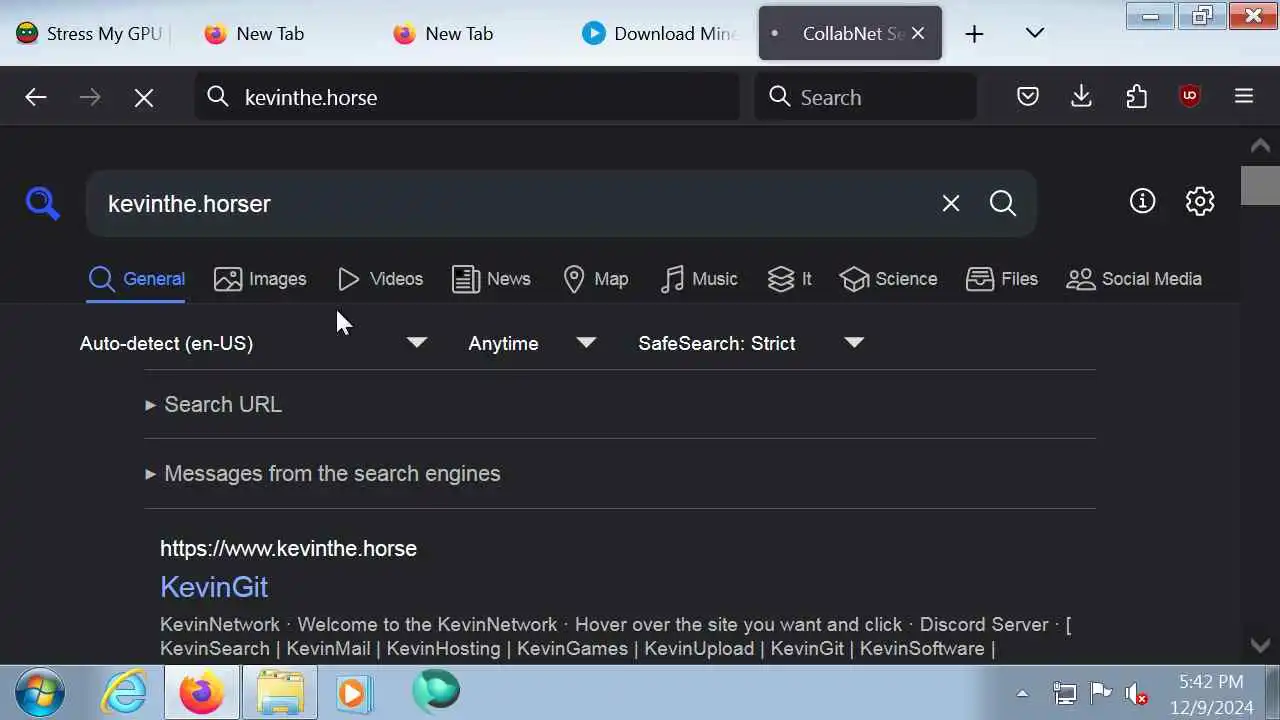Select the Images search category
This screenshot has height=720, width=1280.
(x=260, y=279)
